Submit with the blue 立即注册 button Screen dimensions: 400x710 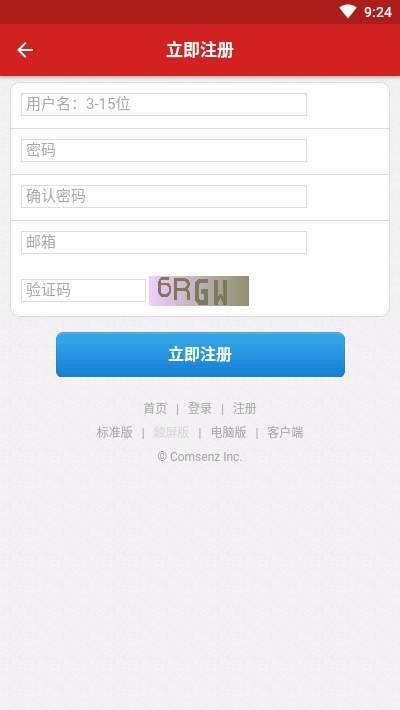tap(200, 355)
